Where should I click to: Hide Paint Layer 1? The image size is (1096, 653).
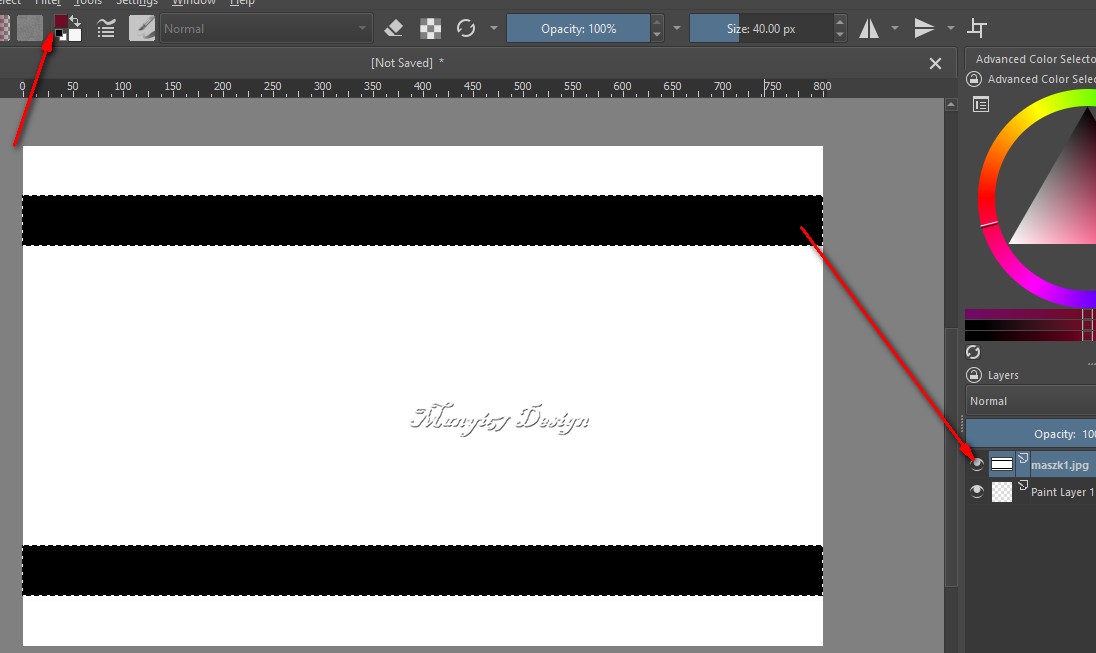[x=977, y=491]
